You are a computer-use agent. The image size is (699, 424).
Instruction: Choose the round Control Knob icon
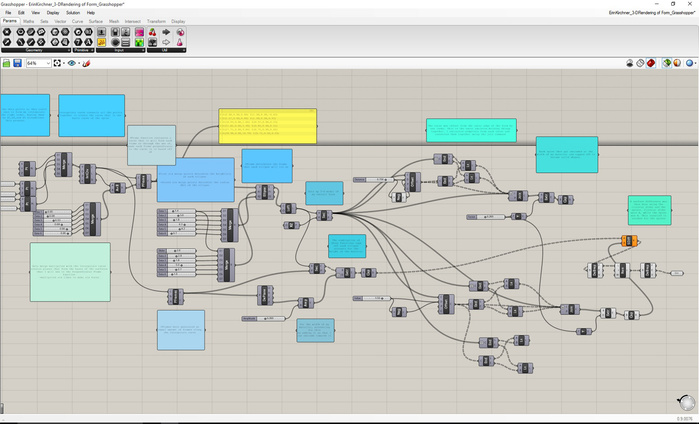(115, 42)
